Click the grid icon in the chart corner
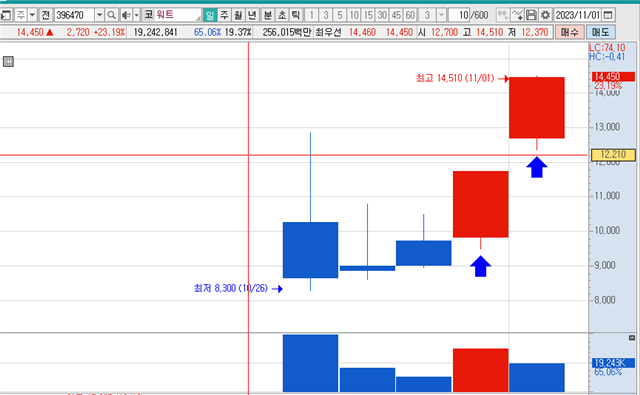Viewport: 640px width, 395px height. coord(8,62)
